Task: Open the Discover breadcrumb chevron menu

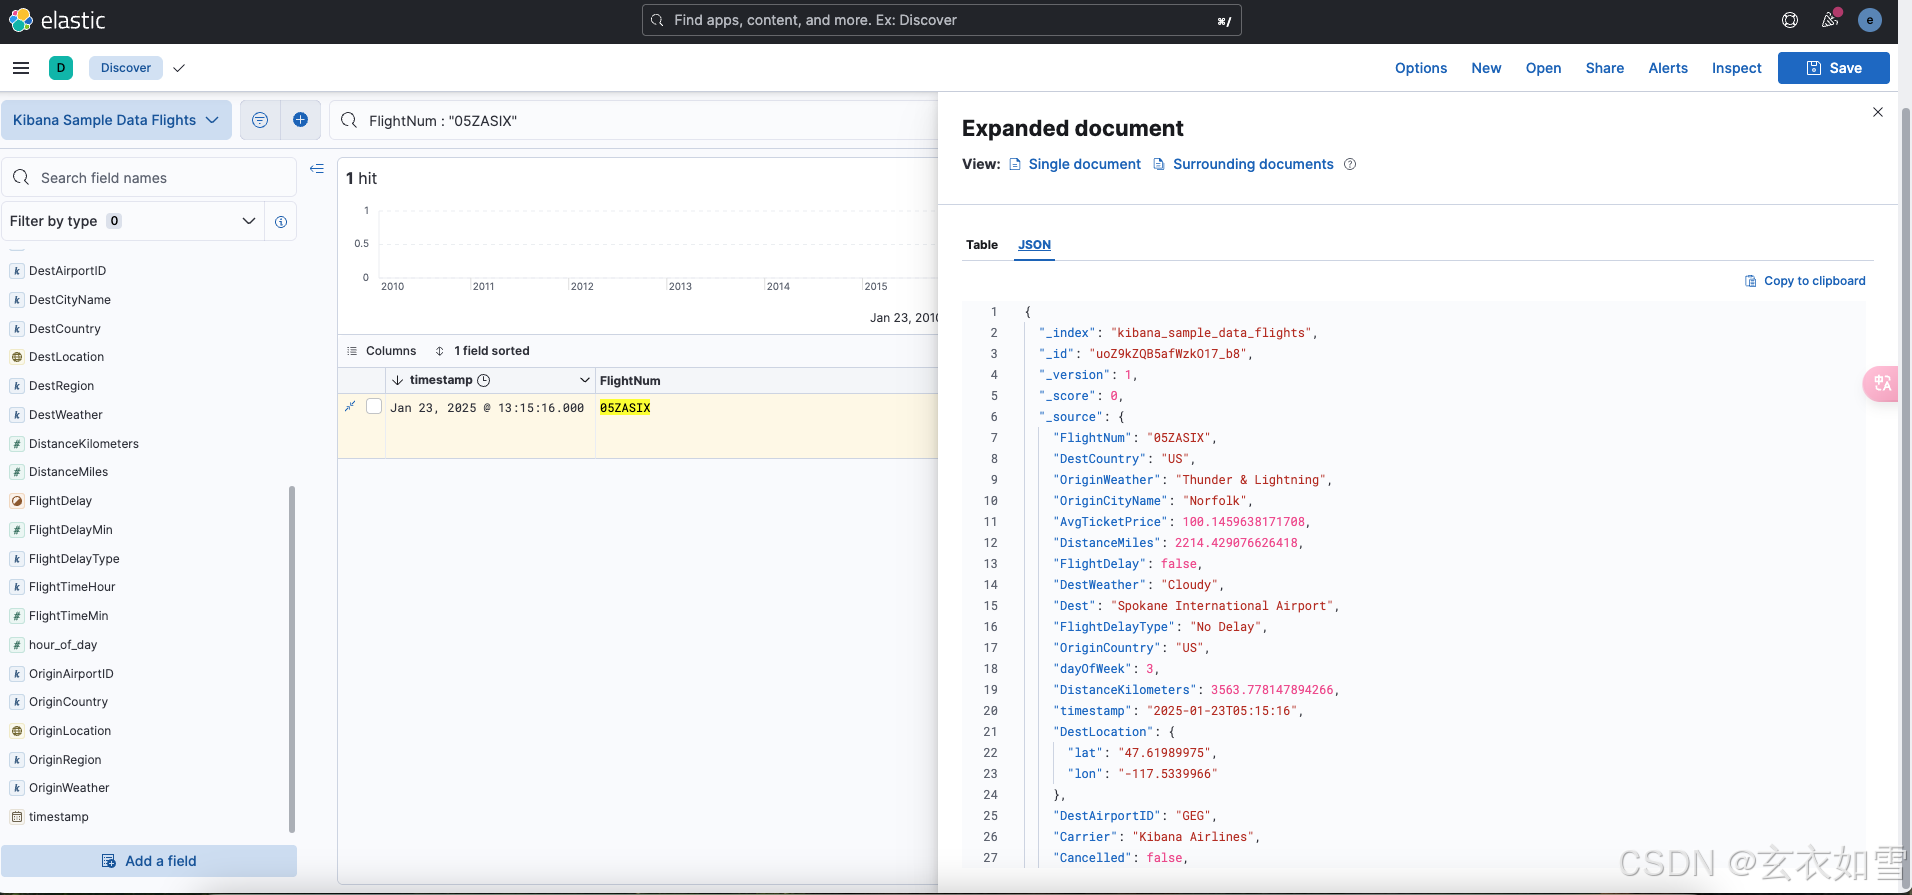Action: [x=179, y=68]
